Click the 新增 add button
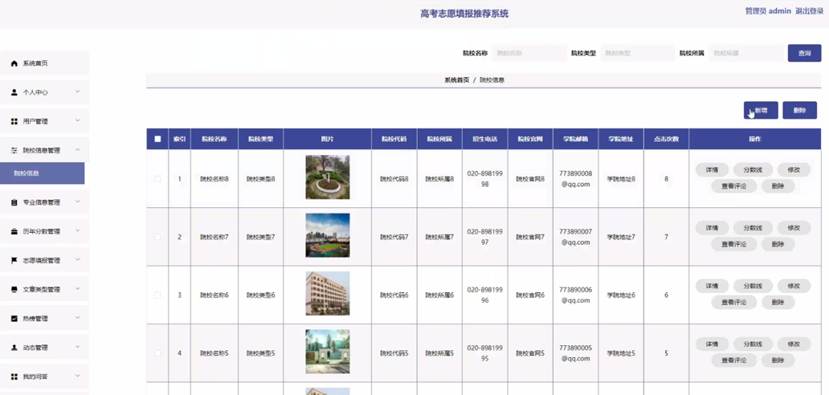The height and width of the screenshot is (395, 829). pos(760,111)
